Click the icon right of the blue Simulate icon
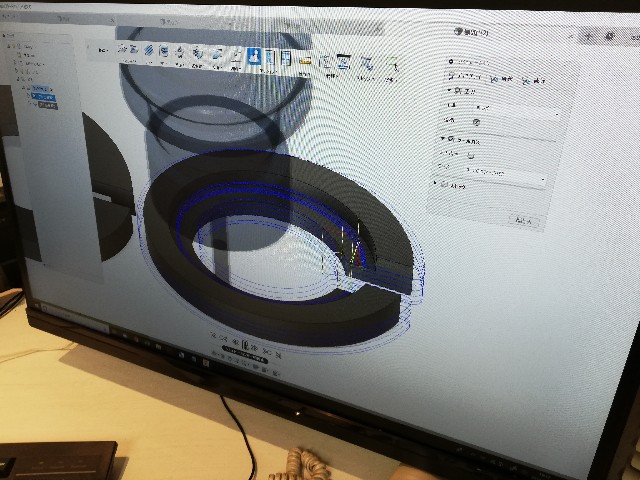Image resolution: width=640 pixels, height=480 pixels. 270,58
